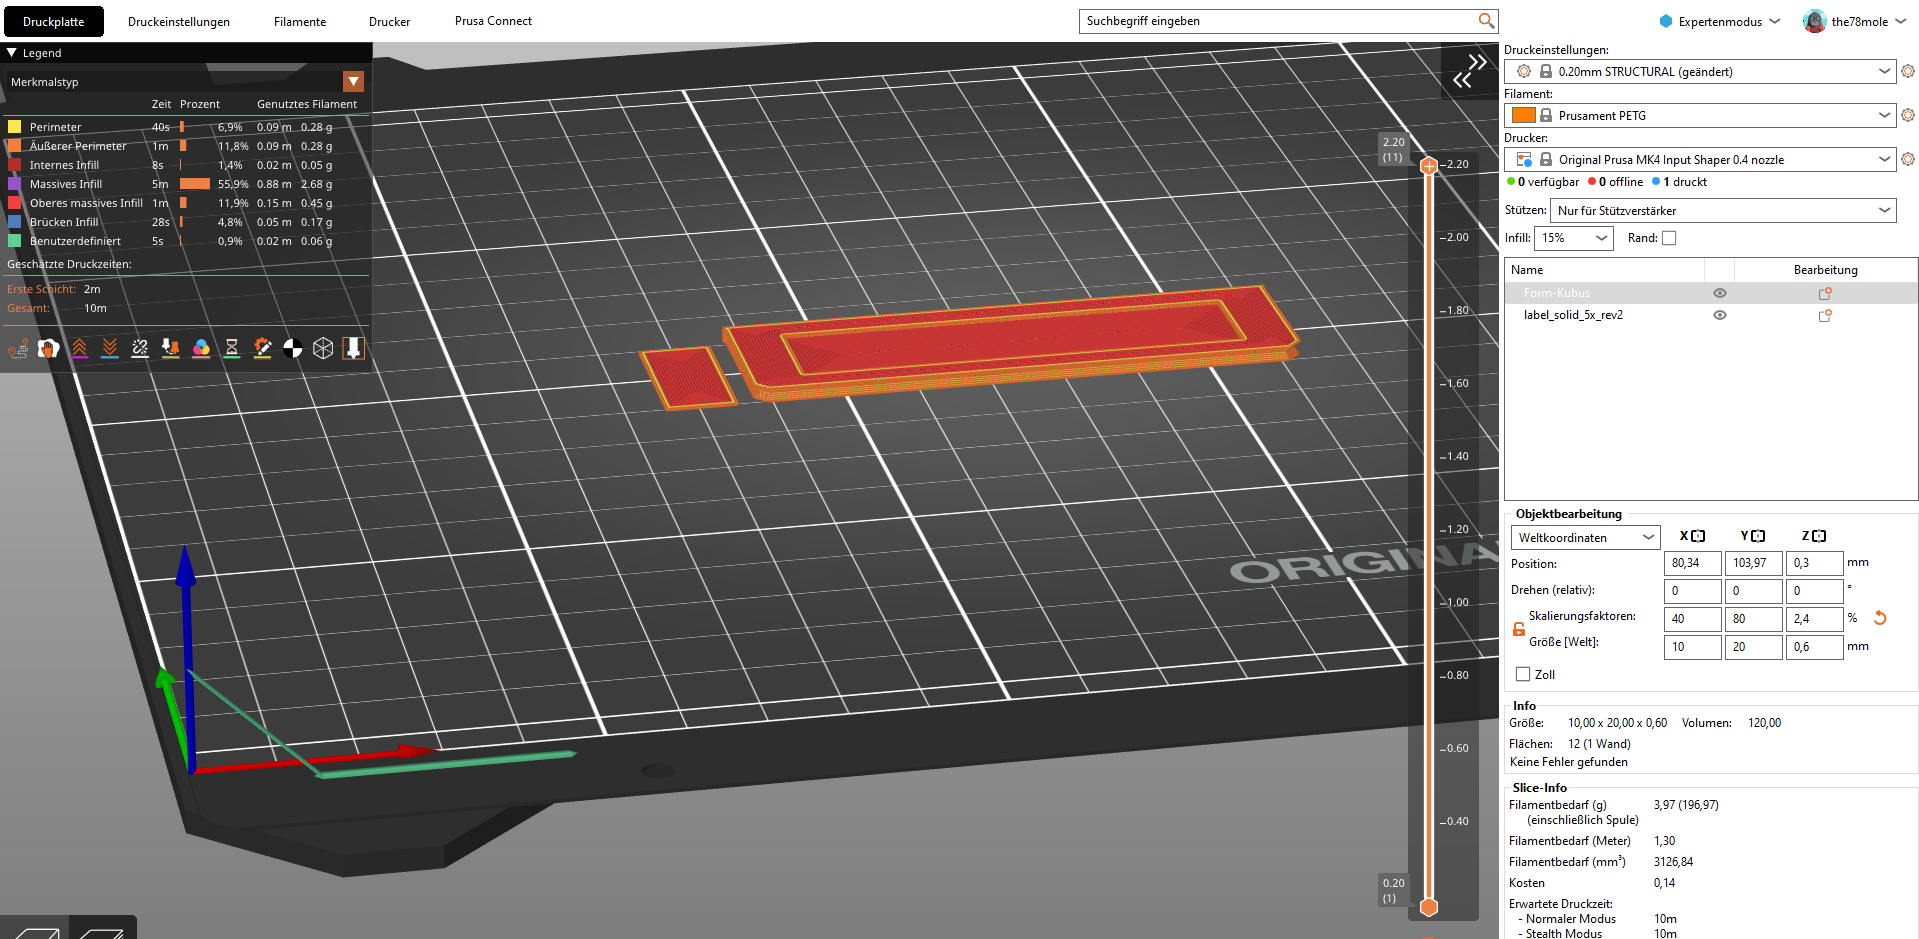This screenshot has width=1919, height=939.
Task: Select label_solid_5x_rev2 object in list
Action: coord(1573,315)
